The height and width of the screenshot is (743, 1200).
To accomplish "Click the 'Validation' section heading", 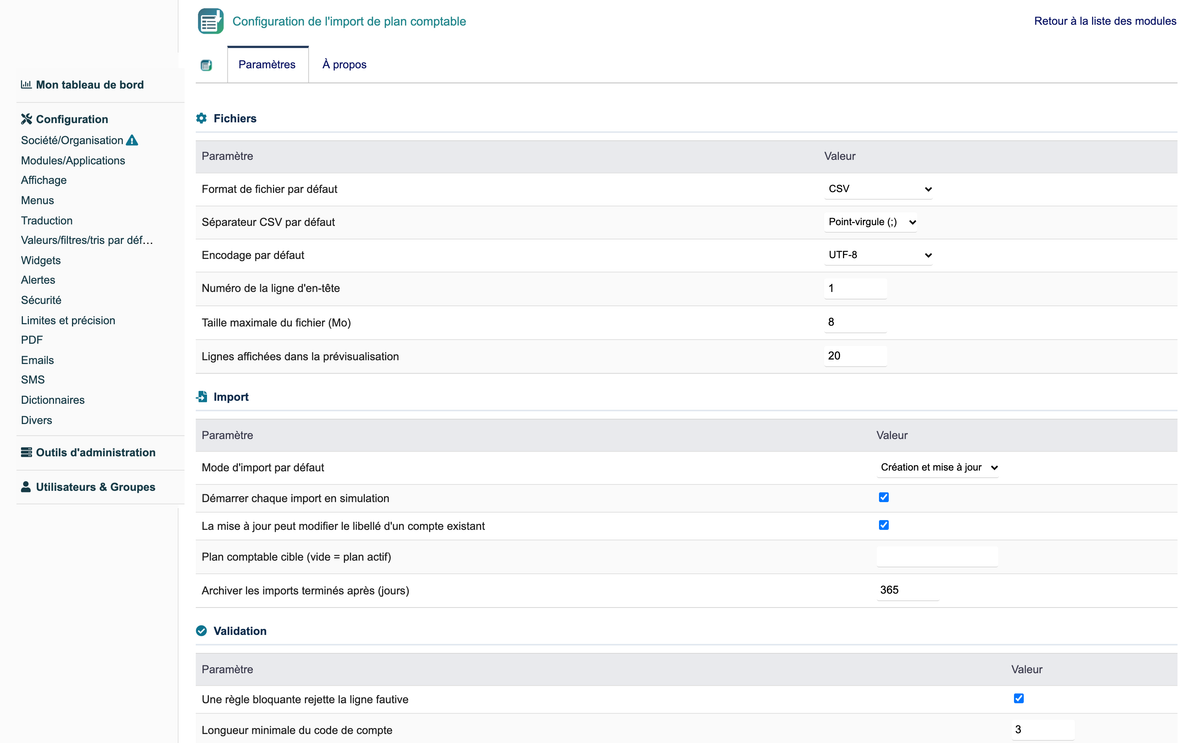I will (x=240, y=631).
